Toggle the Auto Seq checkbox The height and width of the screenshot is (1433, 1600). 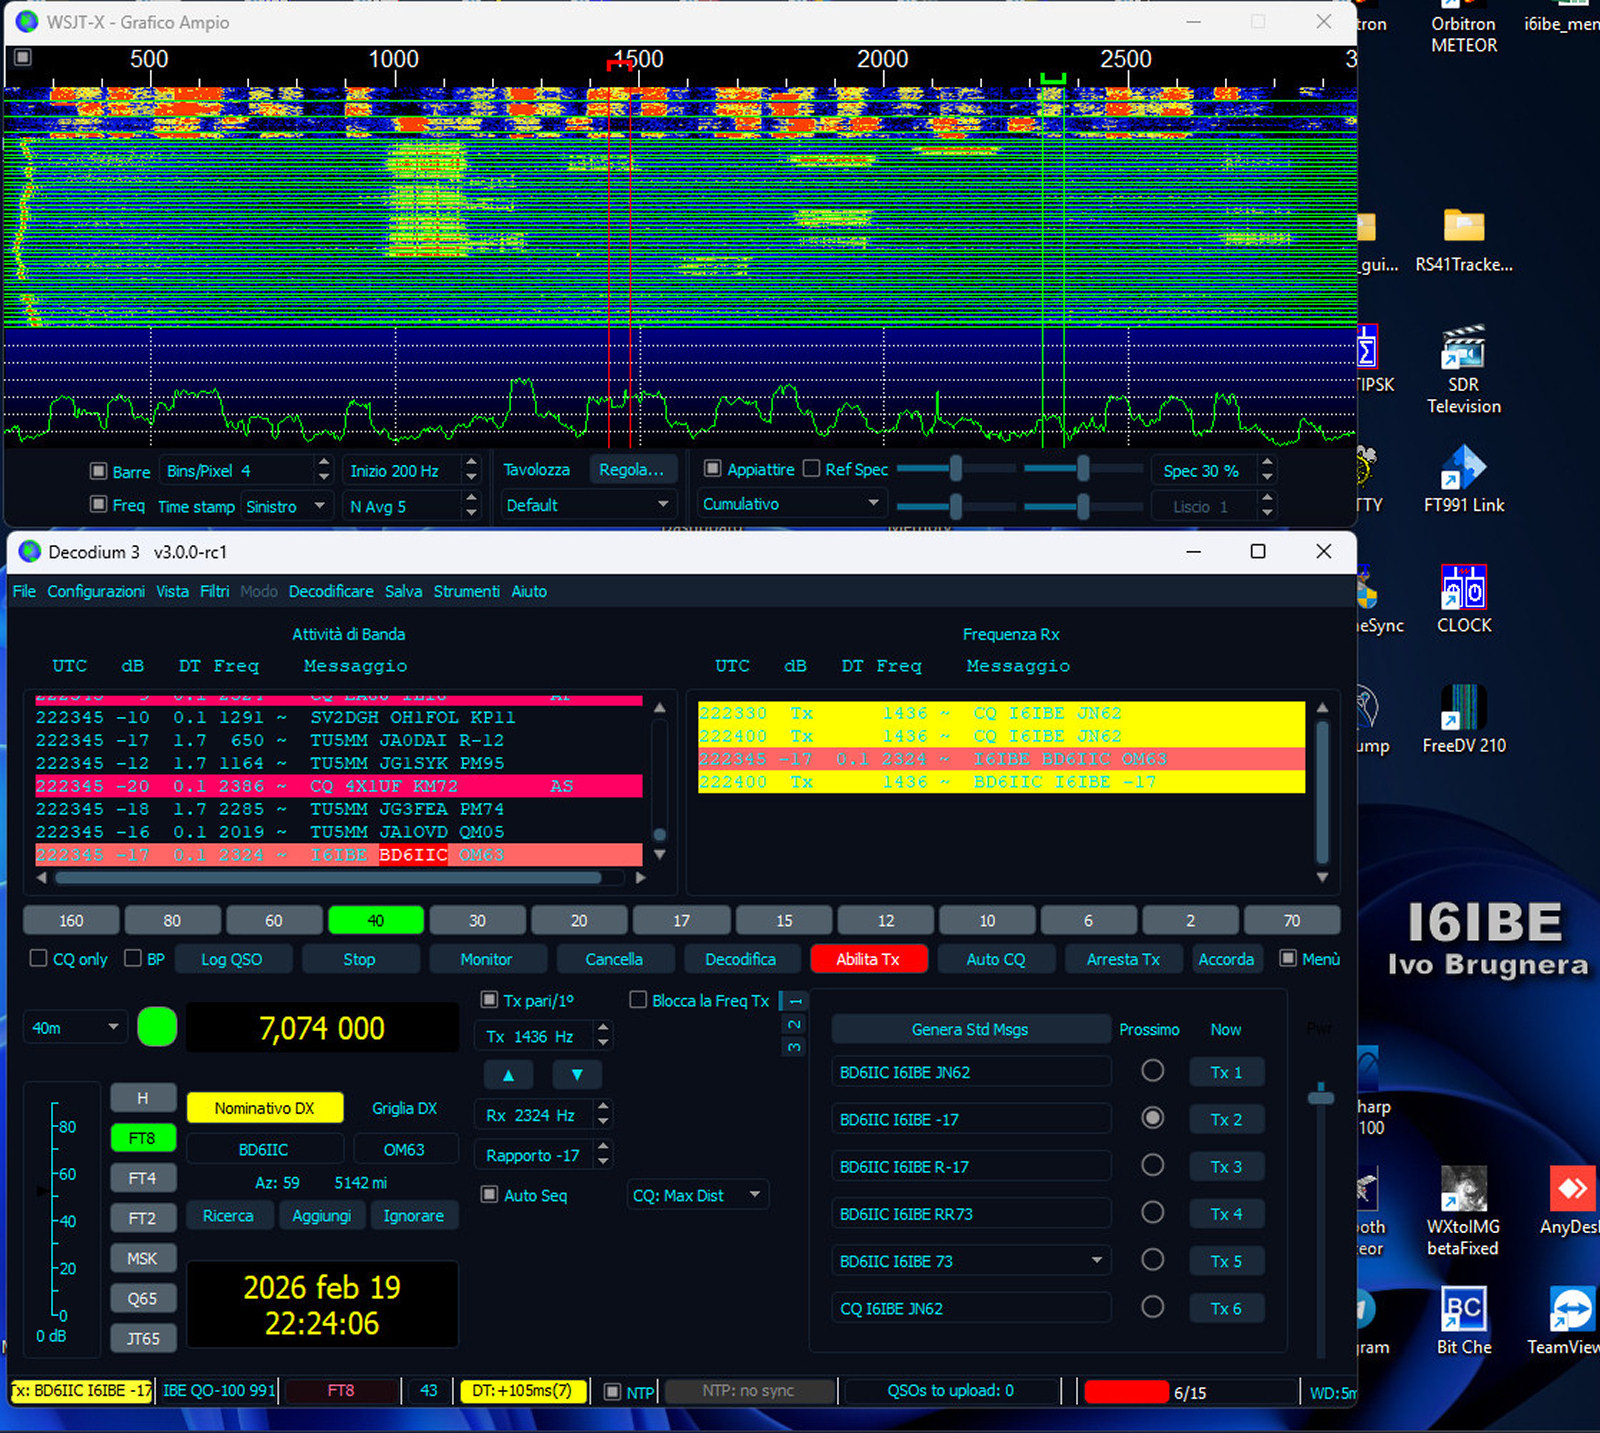490,1195
